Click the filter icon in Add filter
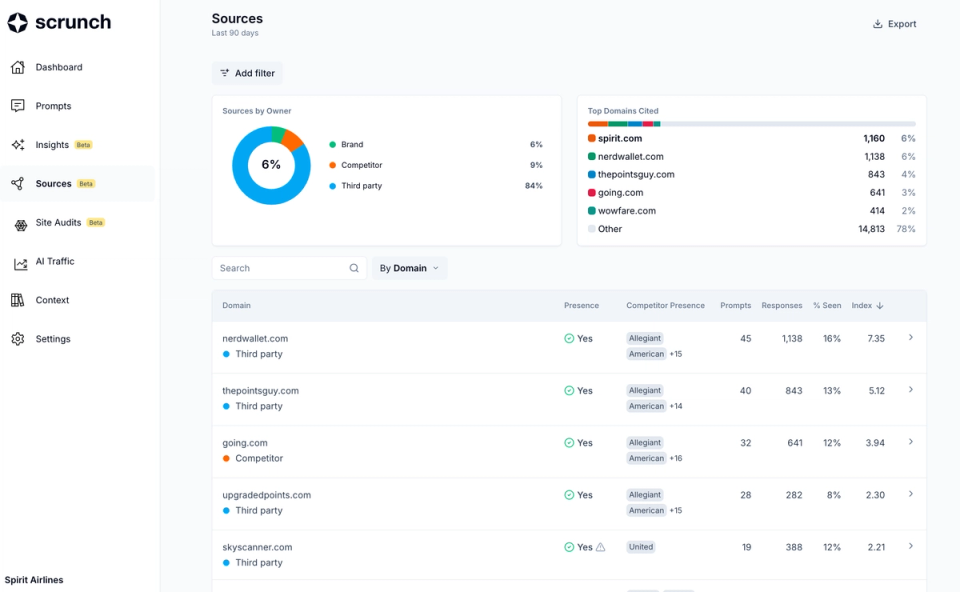 point(225,73)
